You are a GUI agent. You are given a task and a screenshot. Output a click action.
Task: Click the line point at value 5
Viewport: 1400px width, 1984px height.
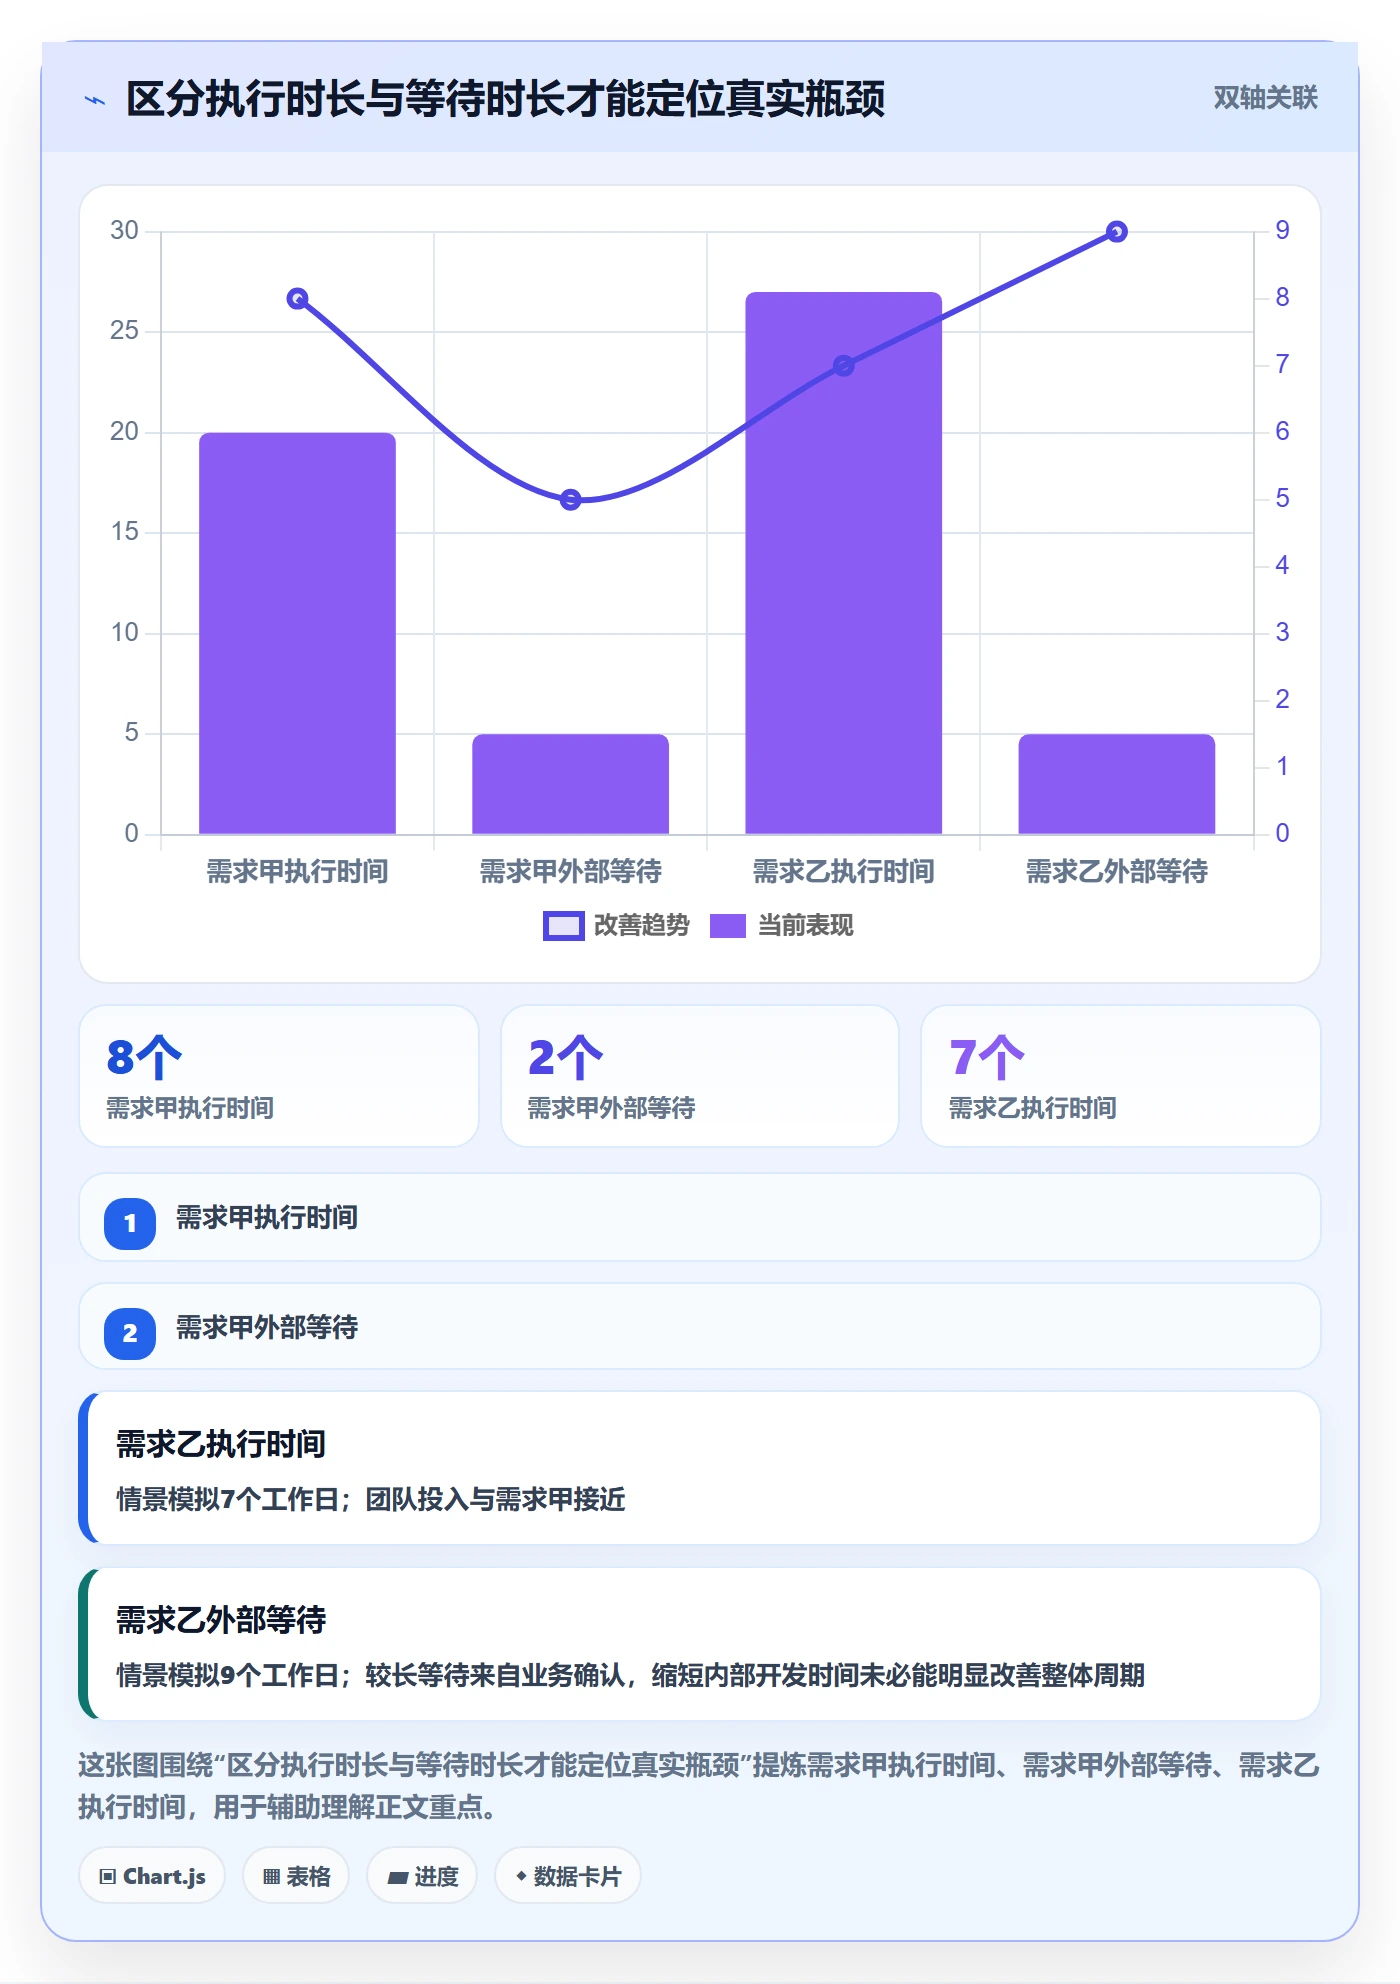570,499
